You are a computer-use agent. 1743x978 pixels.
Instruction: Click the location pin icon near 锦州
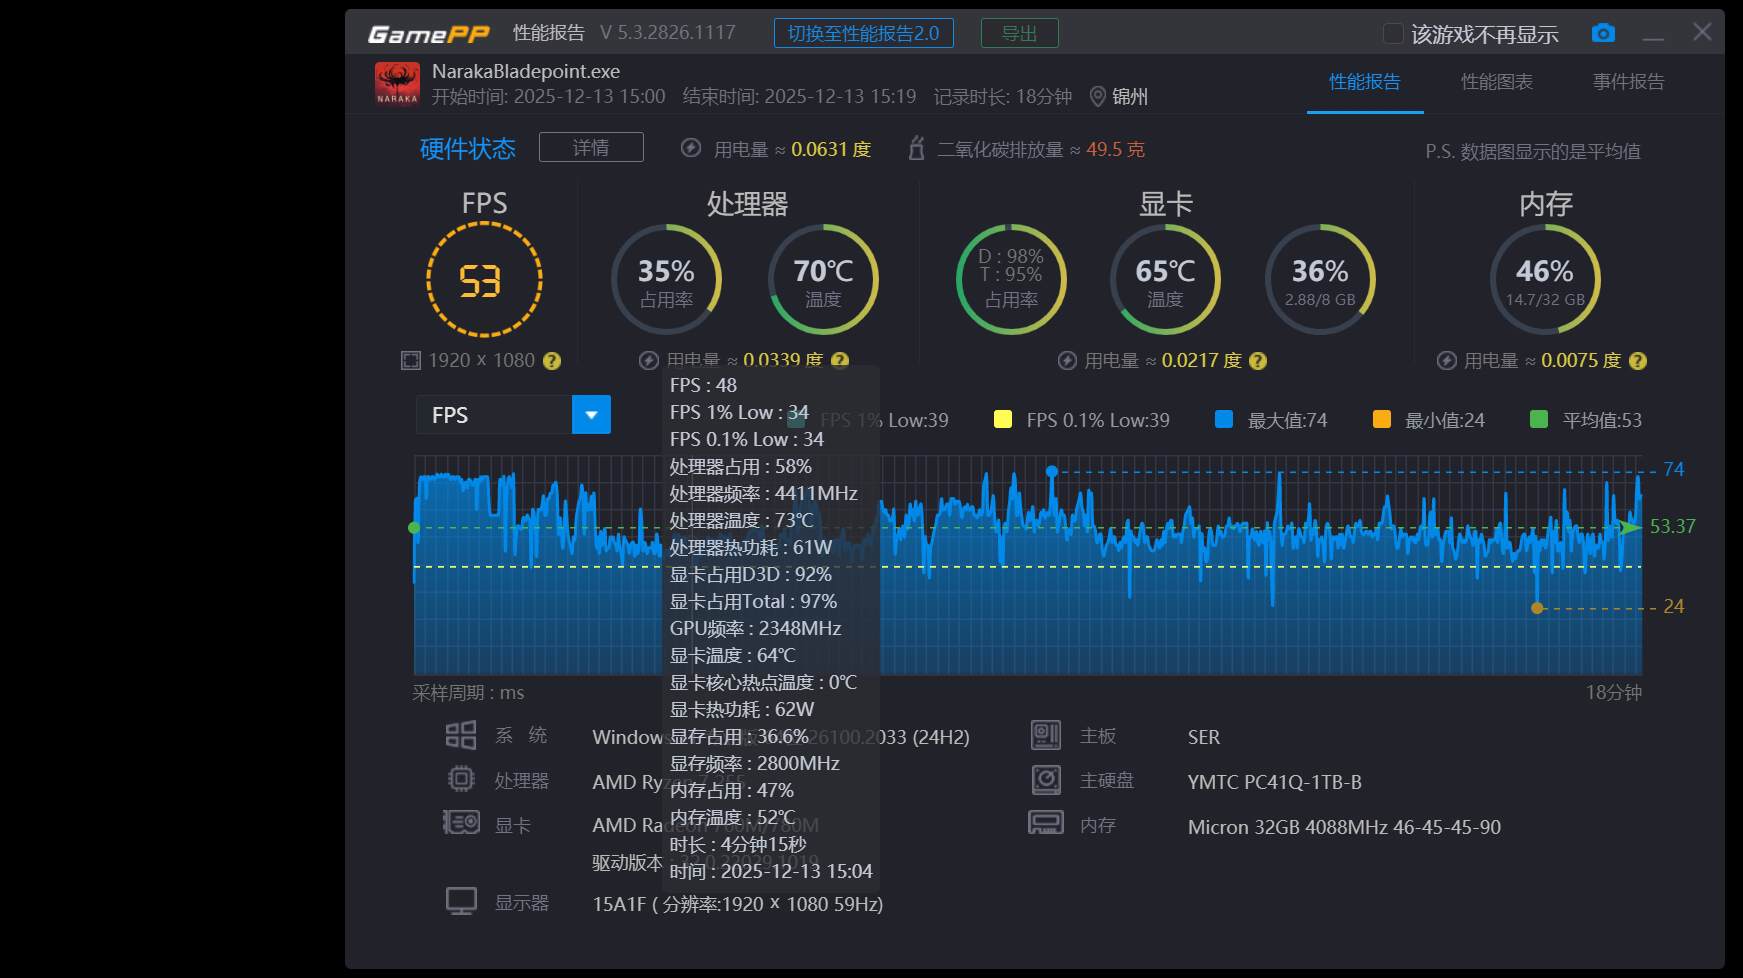(1097, 96)
